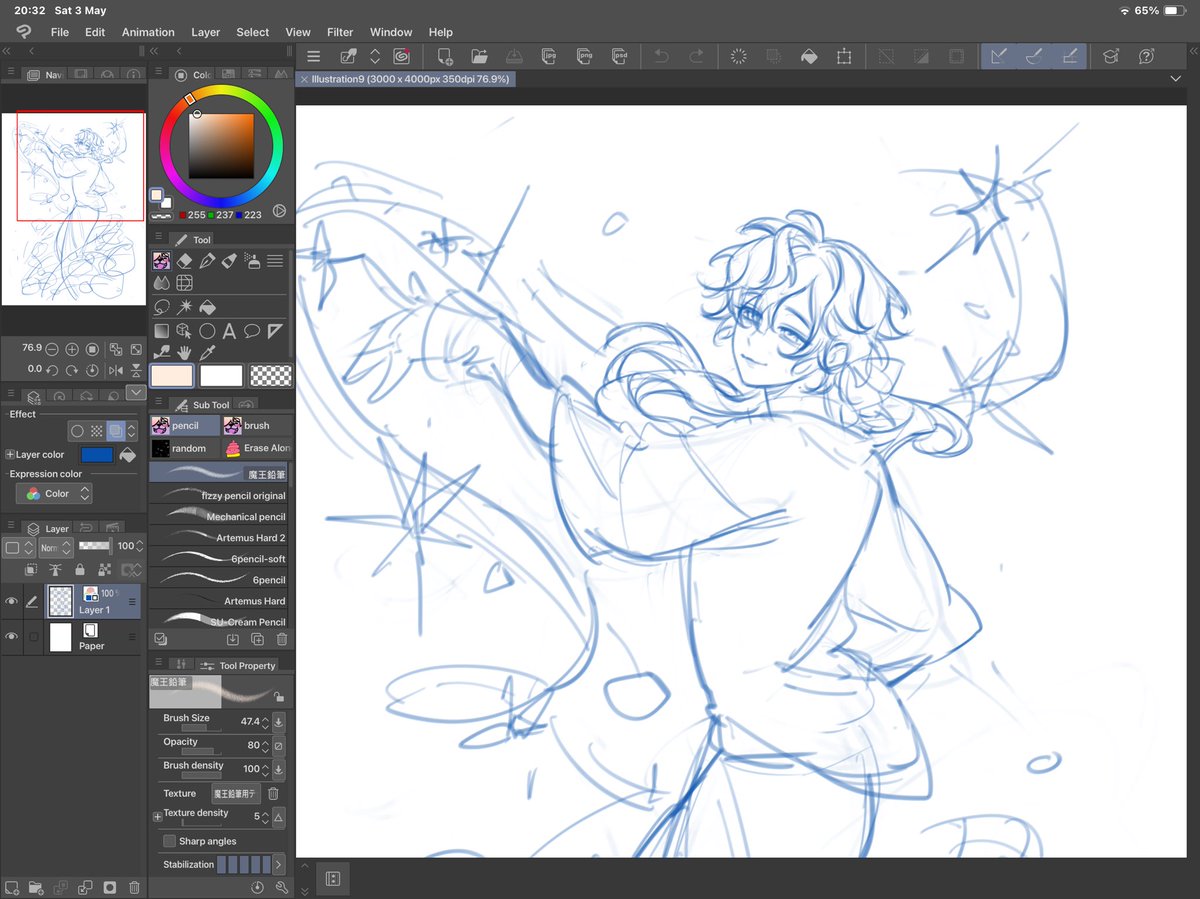The height and width of the screenshot is (899, 1200).
Task: Select the Fill bucket tool in the Tool palette
Action: (207, 307)
